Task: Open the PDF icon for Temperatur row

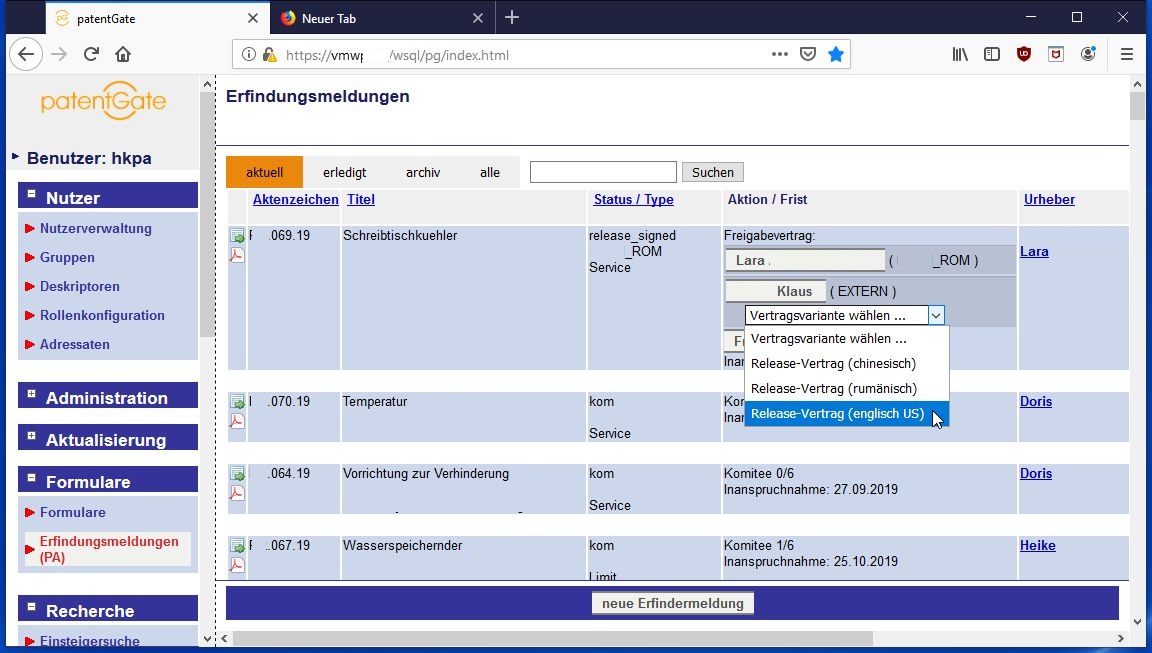Action: pyautogui.click(x=237, y=421)
